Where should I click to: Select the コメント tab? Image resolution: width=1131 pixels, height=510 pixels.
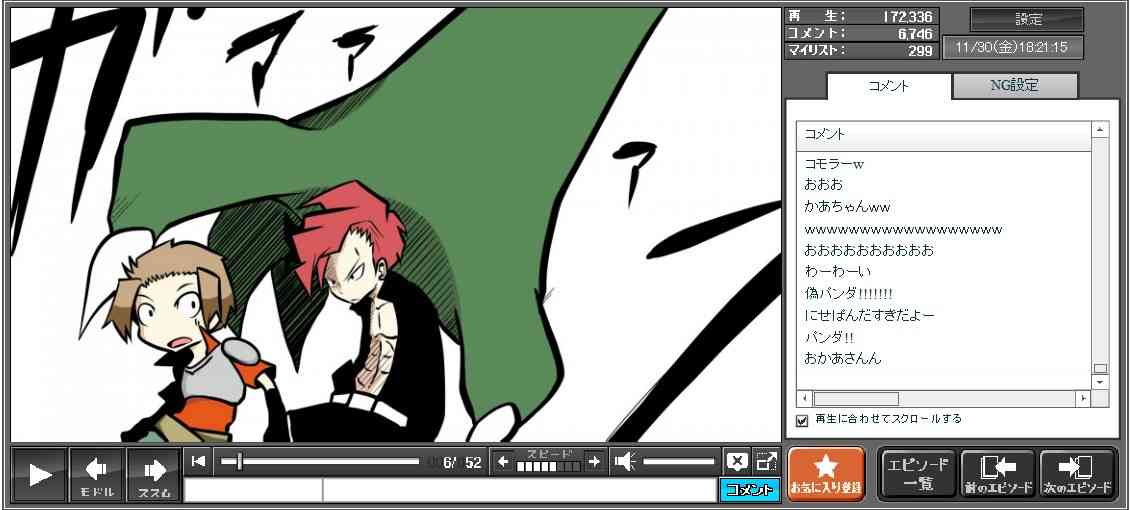pyautogui.click(x=889, y=86)
